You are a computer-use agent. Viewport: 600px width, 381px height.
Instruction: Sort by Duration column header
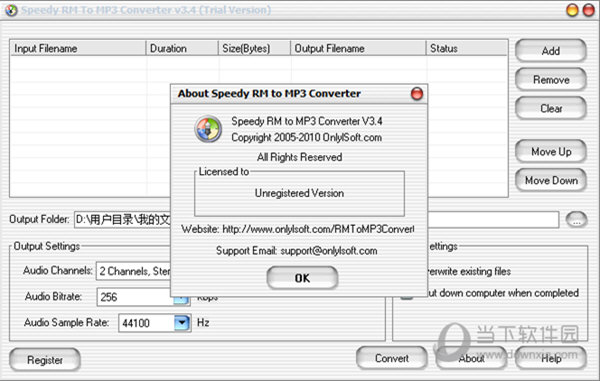click(182, 48)
